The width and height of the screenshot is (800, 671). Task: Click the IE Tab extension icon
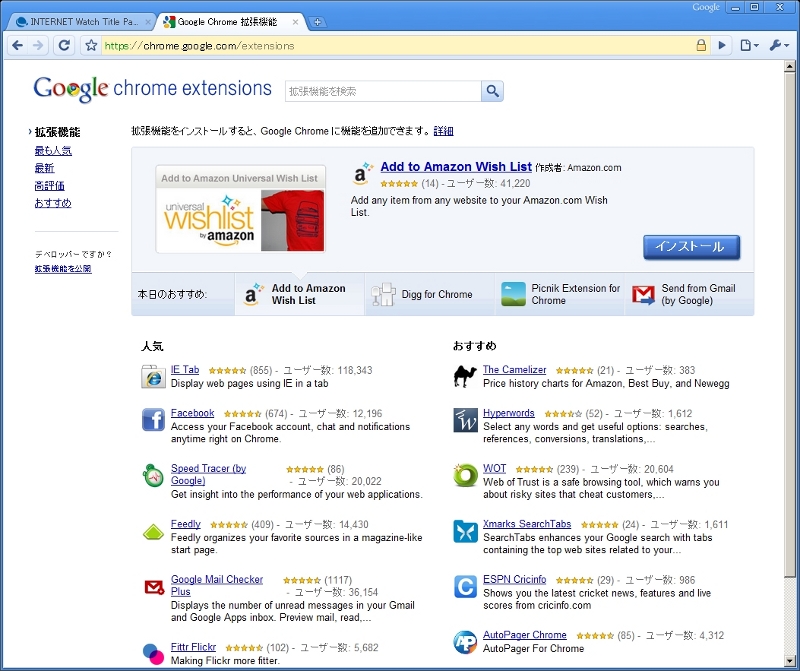153,377
